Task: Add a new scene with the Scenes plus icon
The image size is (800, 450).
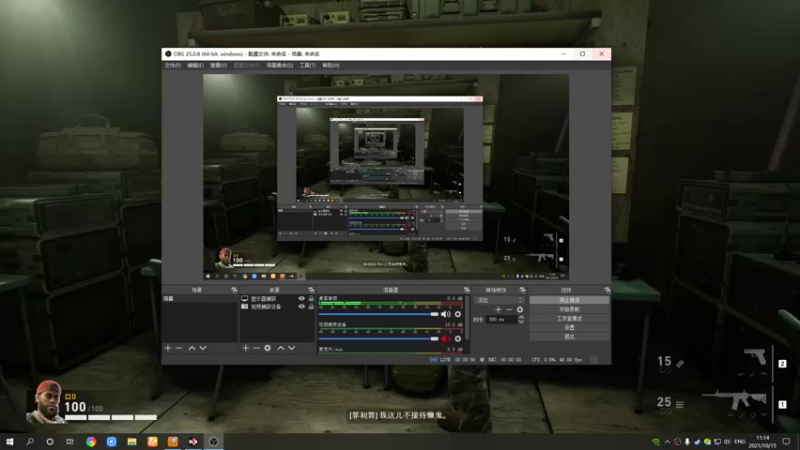Action: coord(168,348)
